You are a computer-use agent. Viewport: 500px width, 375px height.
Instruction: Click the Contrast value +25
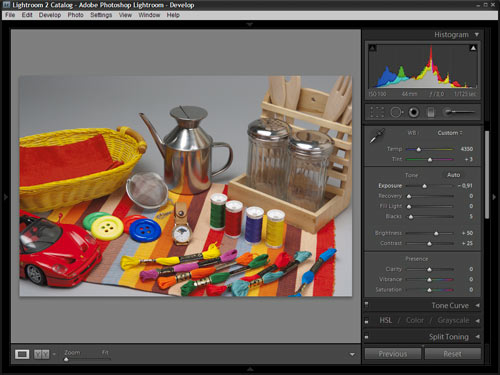(467, 243)
